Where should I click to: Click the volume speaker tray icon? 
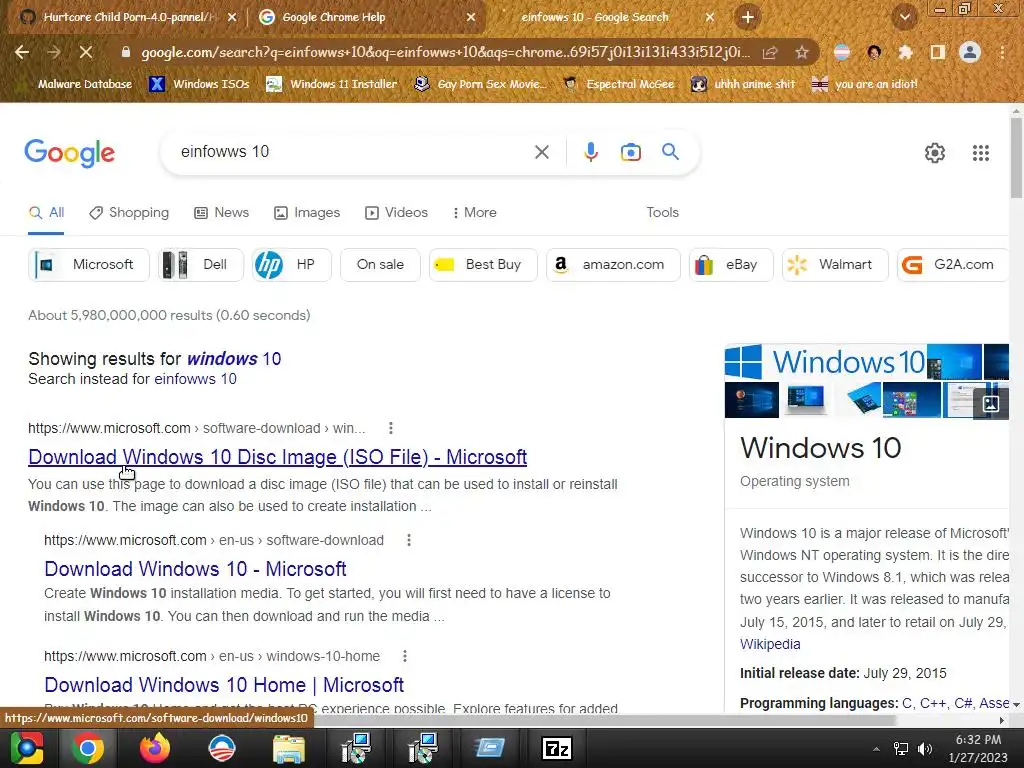click(x=925, y=748)
